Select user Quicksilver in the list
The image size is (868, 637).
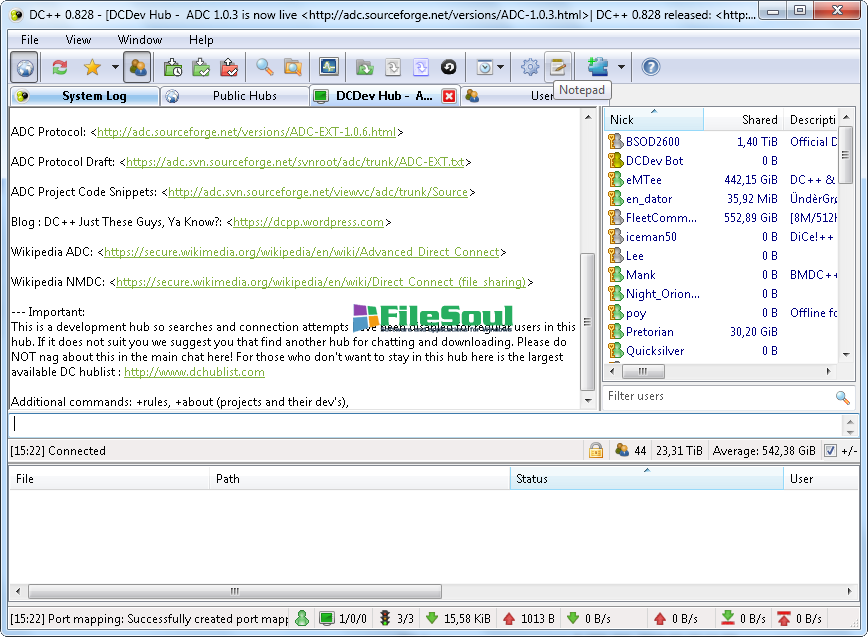point(655,351)
